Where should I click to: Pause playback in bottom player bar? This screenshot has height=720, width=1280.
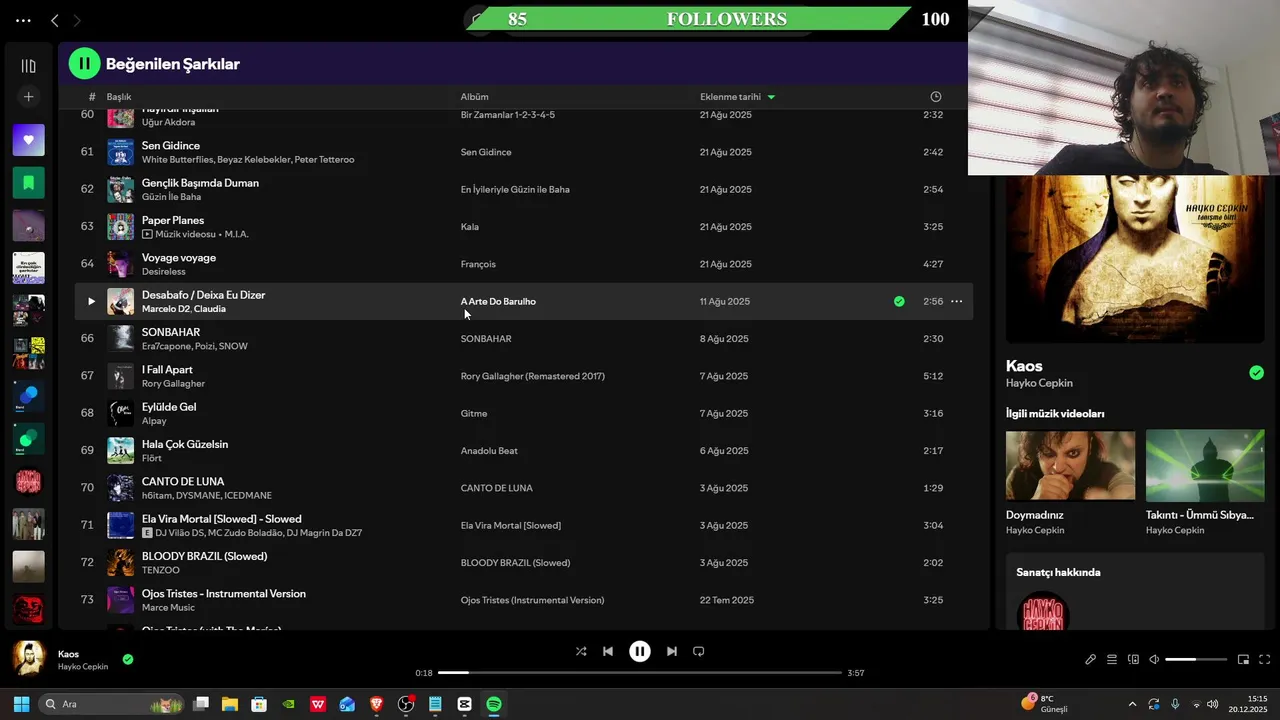click(640, 651)
